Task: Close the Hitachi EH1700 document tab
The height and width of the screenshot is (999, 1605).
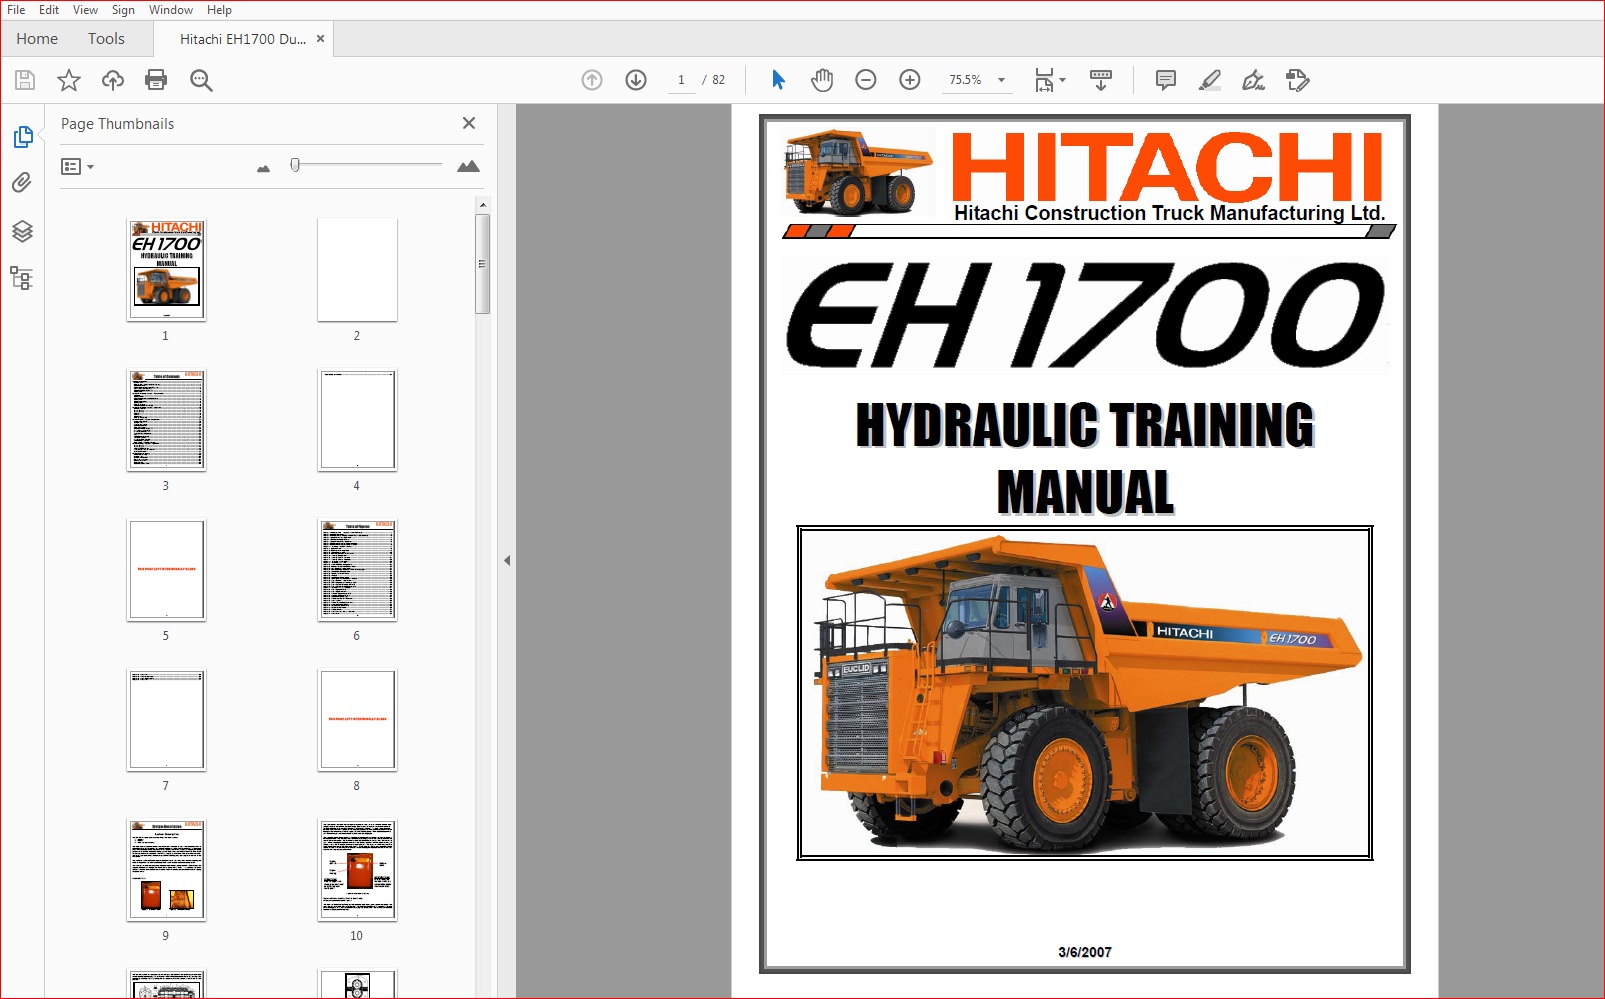Action: pos(321,39)
